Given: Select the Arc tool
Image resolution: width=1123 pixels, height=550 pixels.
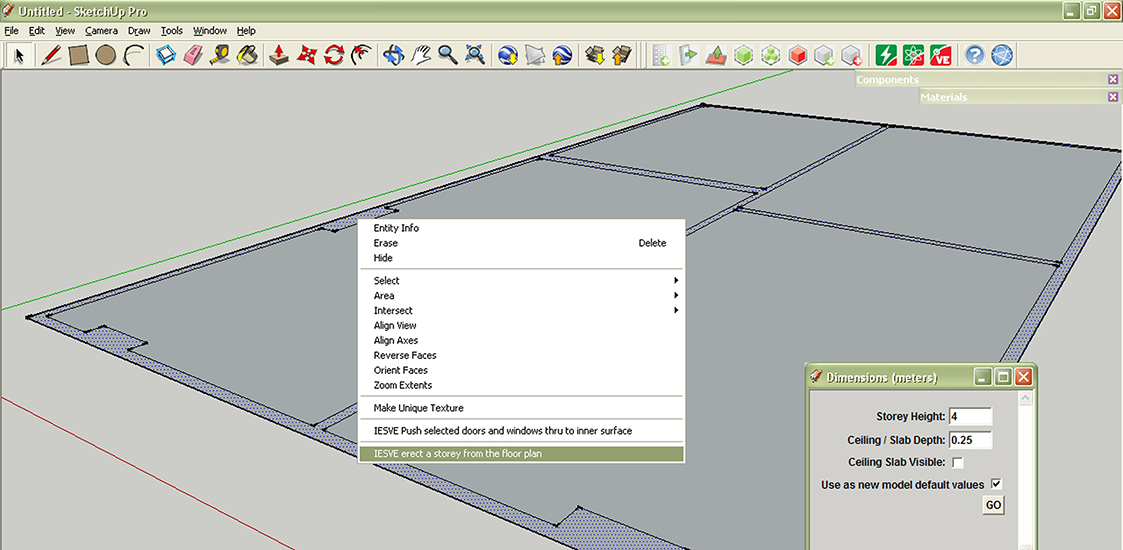Looking at the screenshot, I should (x=132, y=55).
